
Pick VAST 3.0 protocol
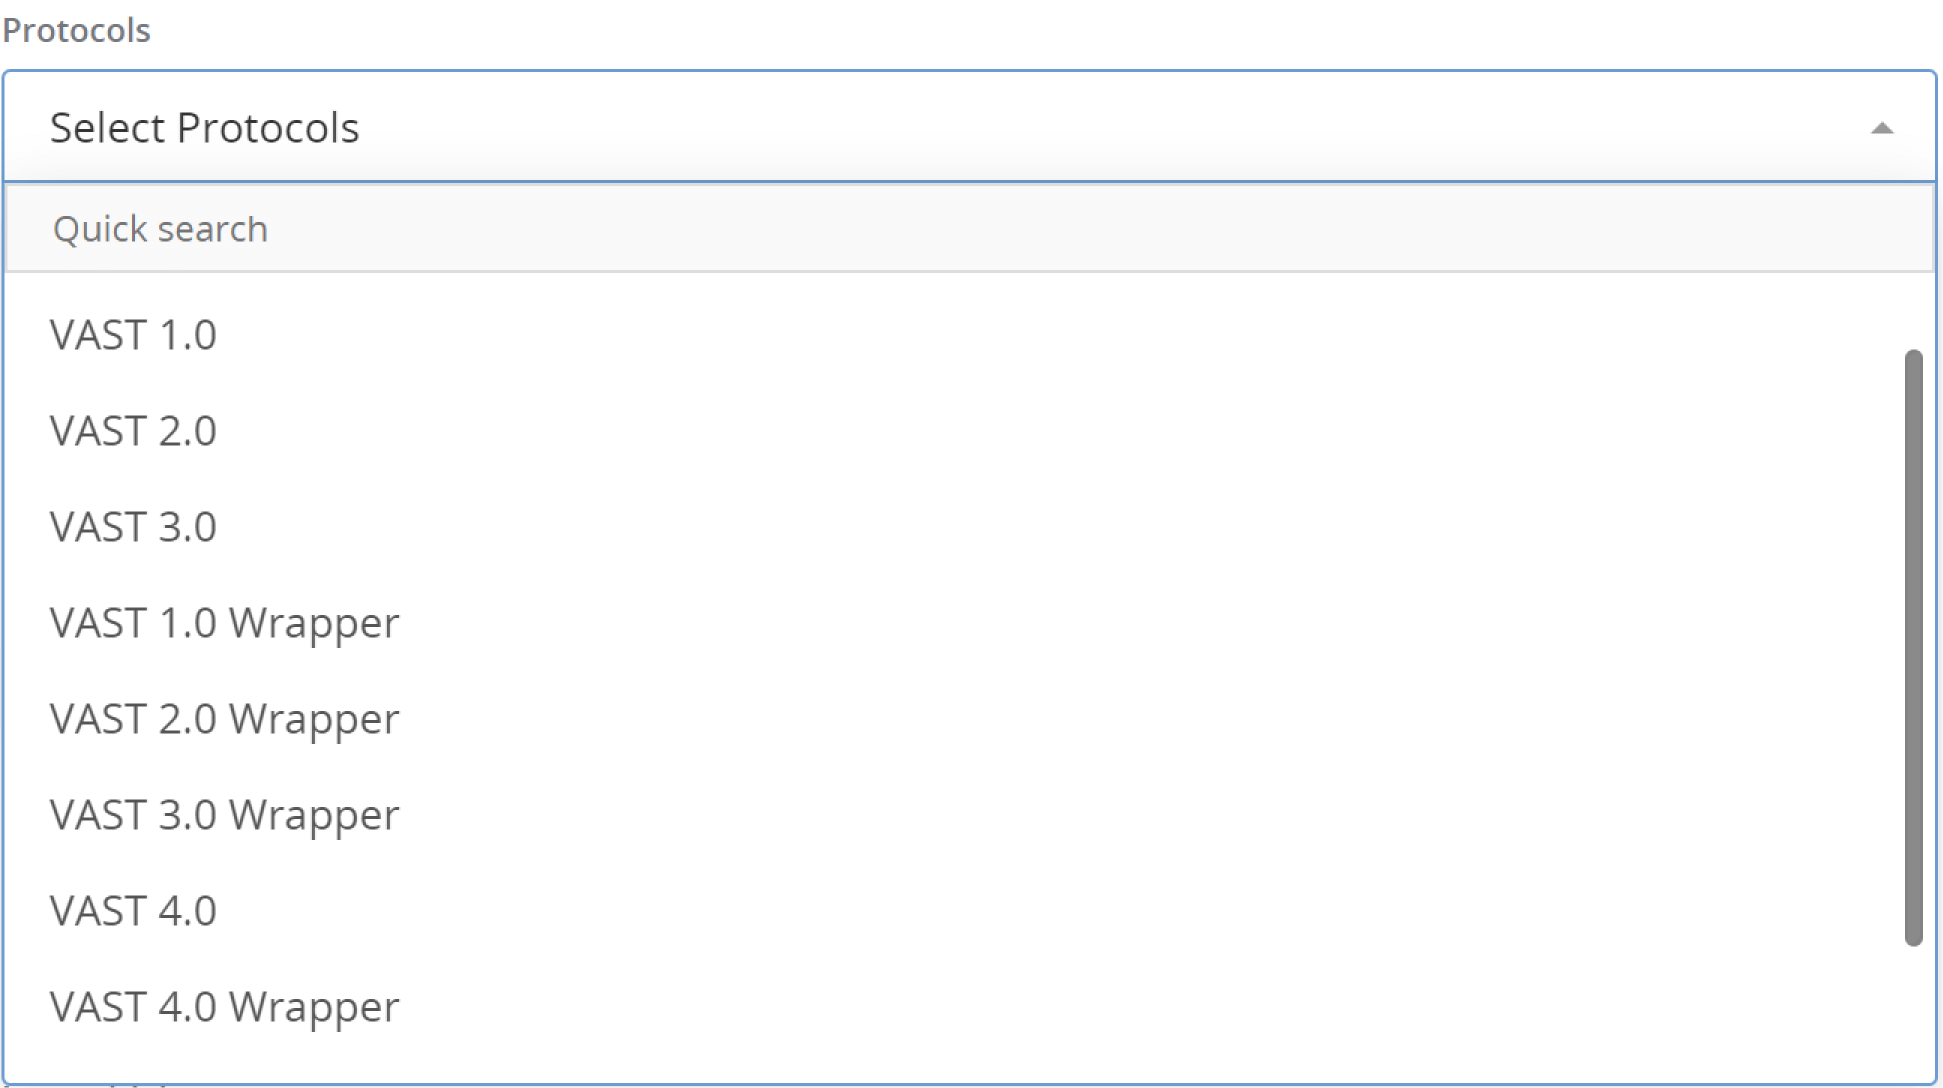coord(133,527)
